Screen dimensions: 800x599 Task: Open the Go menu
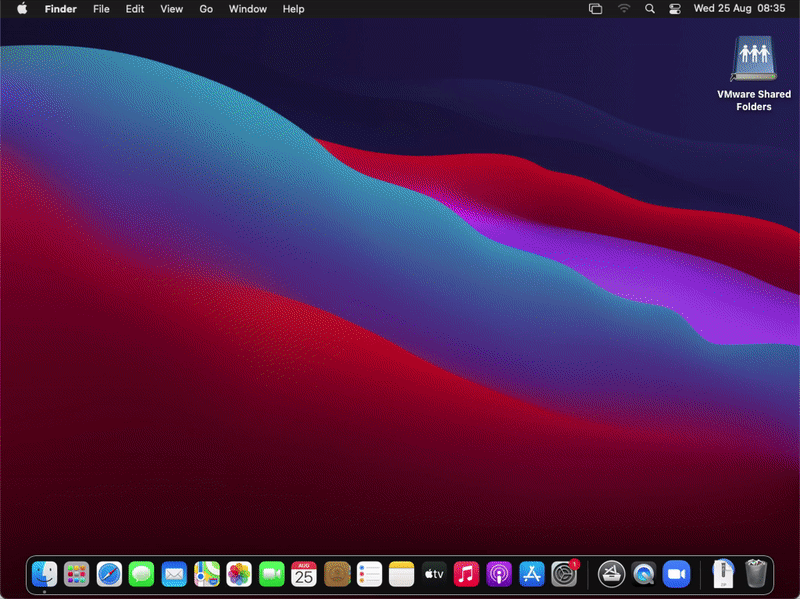[x=206, y=9]
